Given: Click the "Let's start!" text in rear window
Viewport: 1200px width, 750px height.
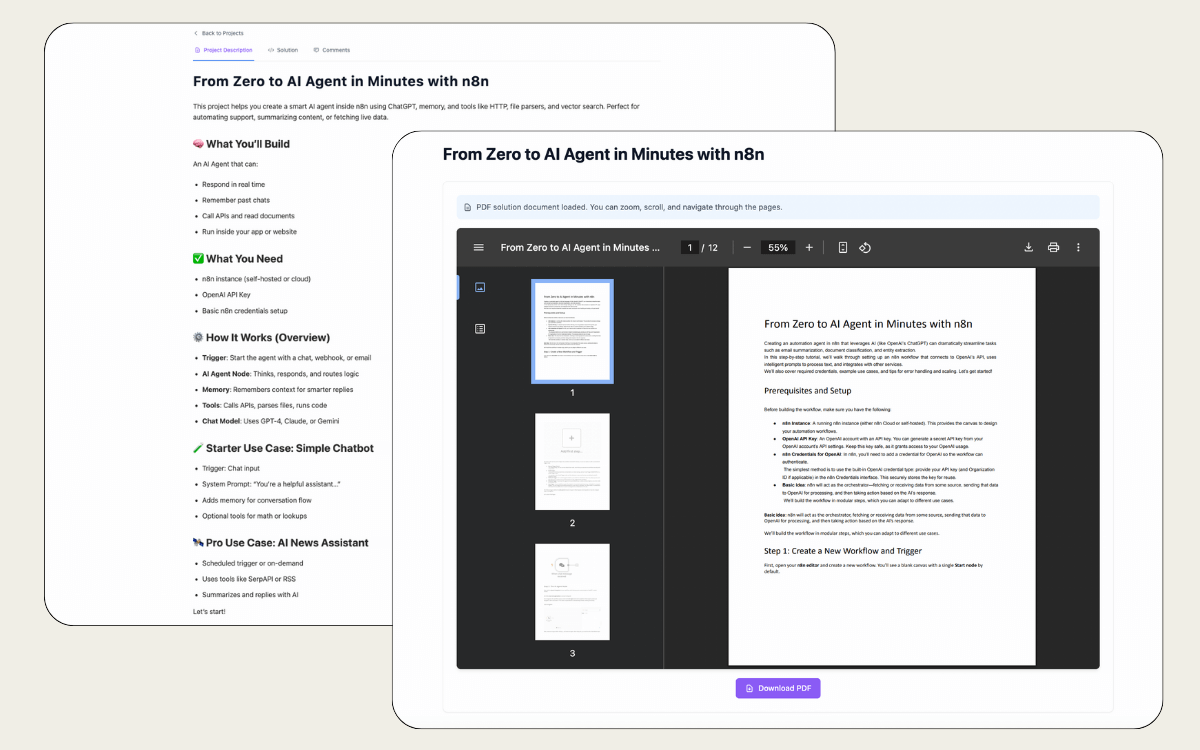Looking at the screenshot, I should coord(209,611).
